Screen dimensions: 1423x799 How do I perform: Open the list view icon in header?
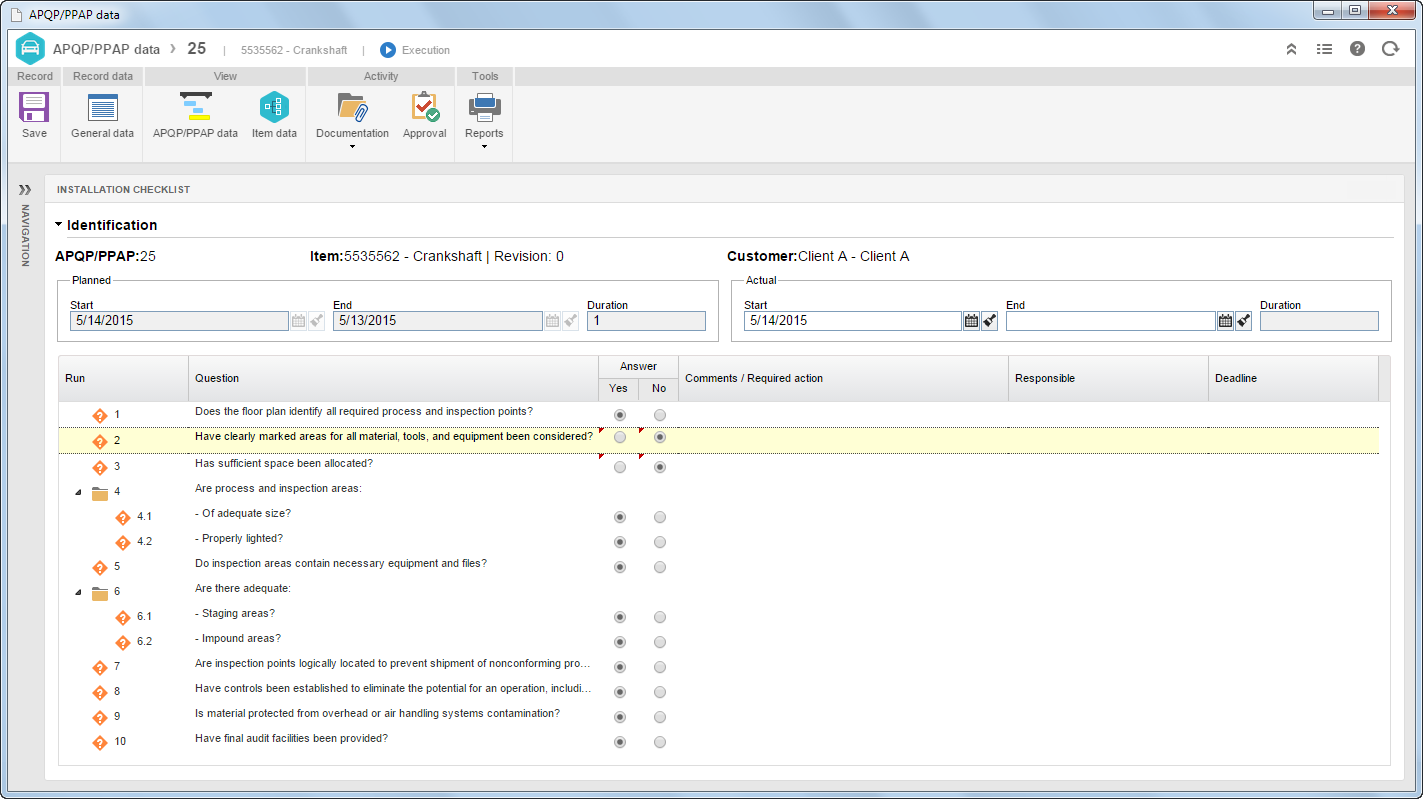pyautogui.click(x=1324, y=49)
